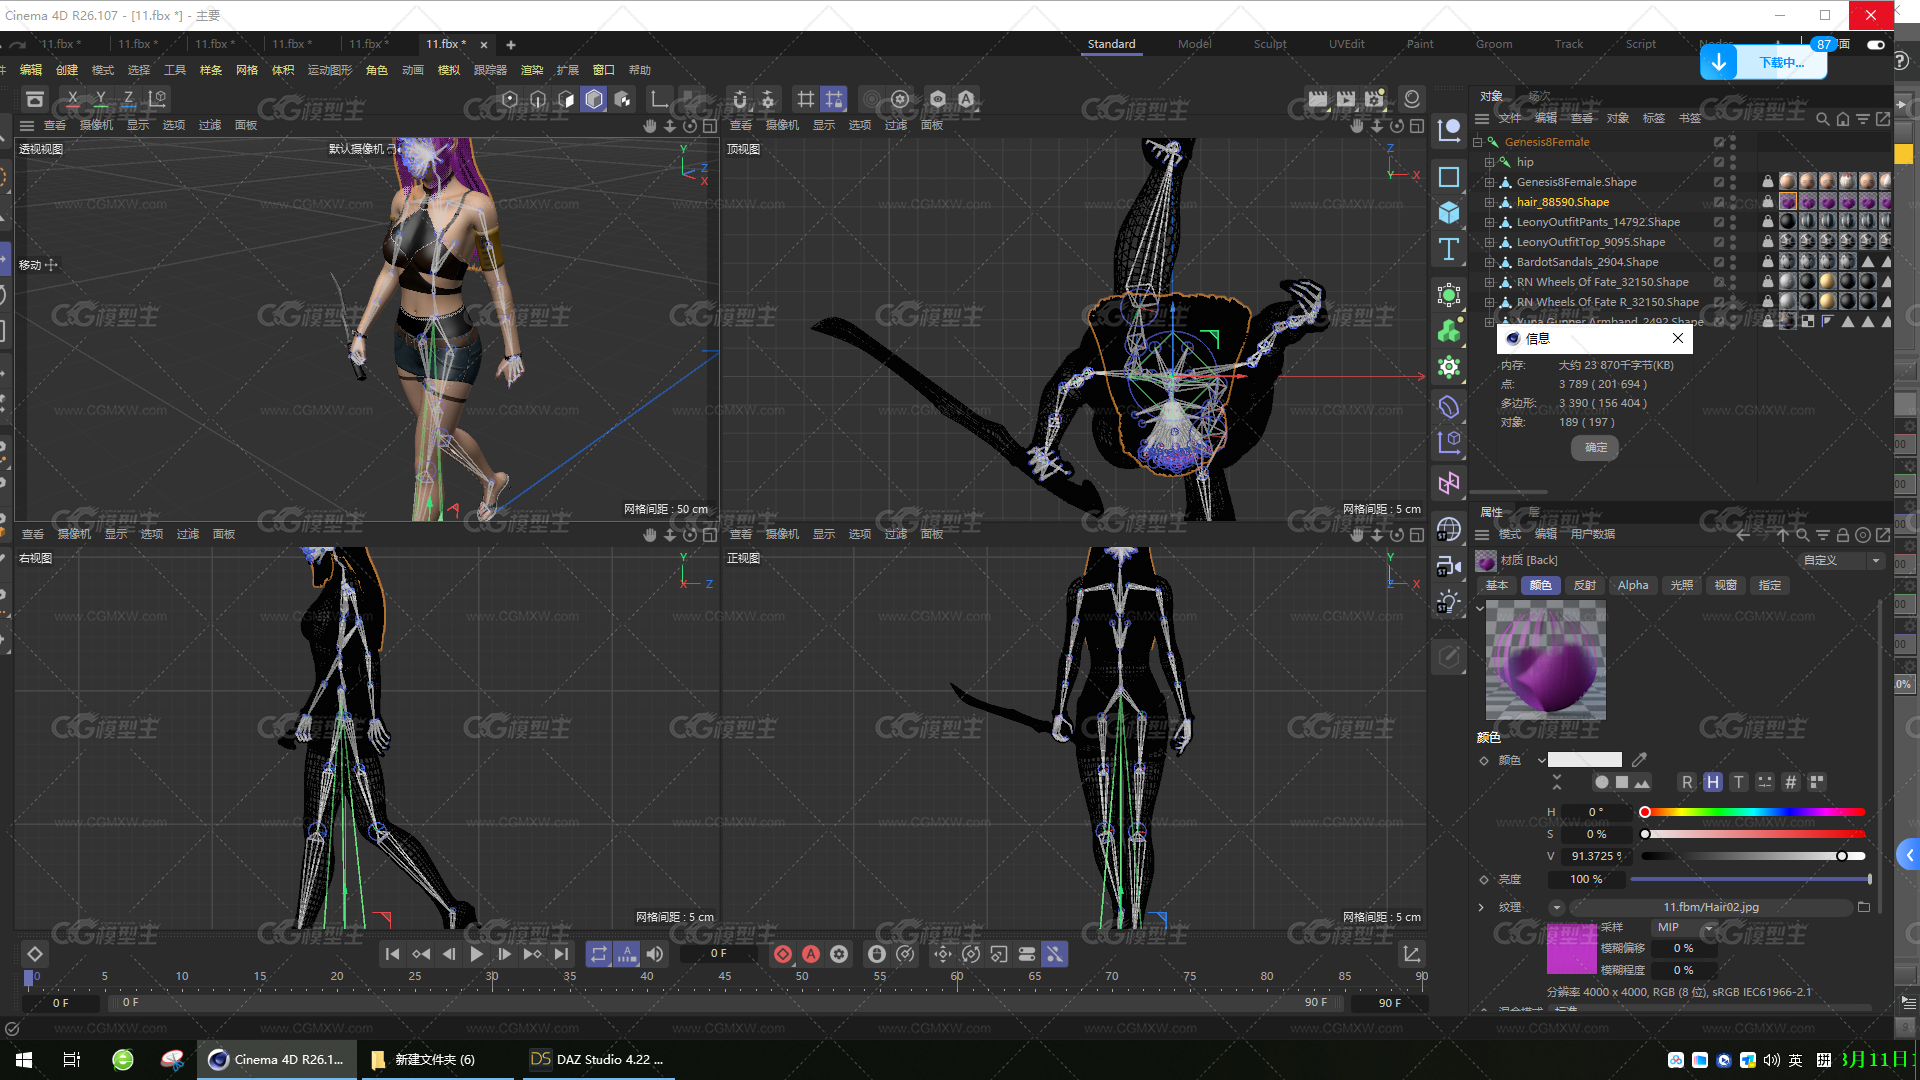Open the 反射 material tab
Viewport: 1920px width, 1080px height.
coord(1585,585)
